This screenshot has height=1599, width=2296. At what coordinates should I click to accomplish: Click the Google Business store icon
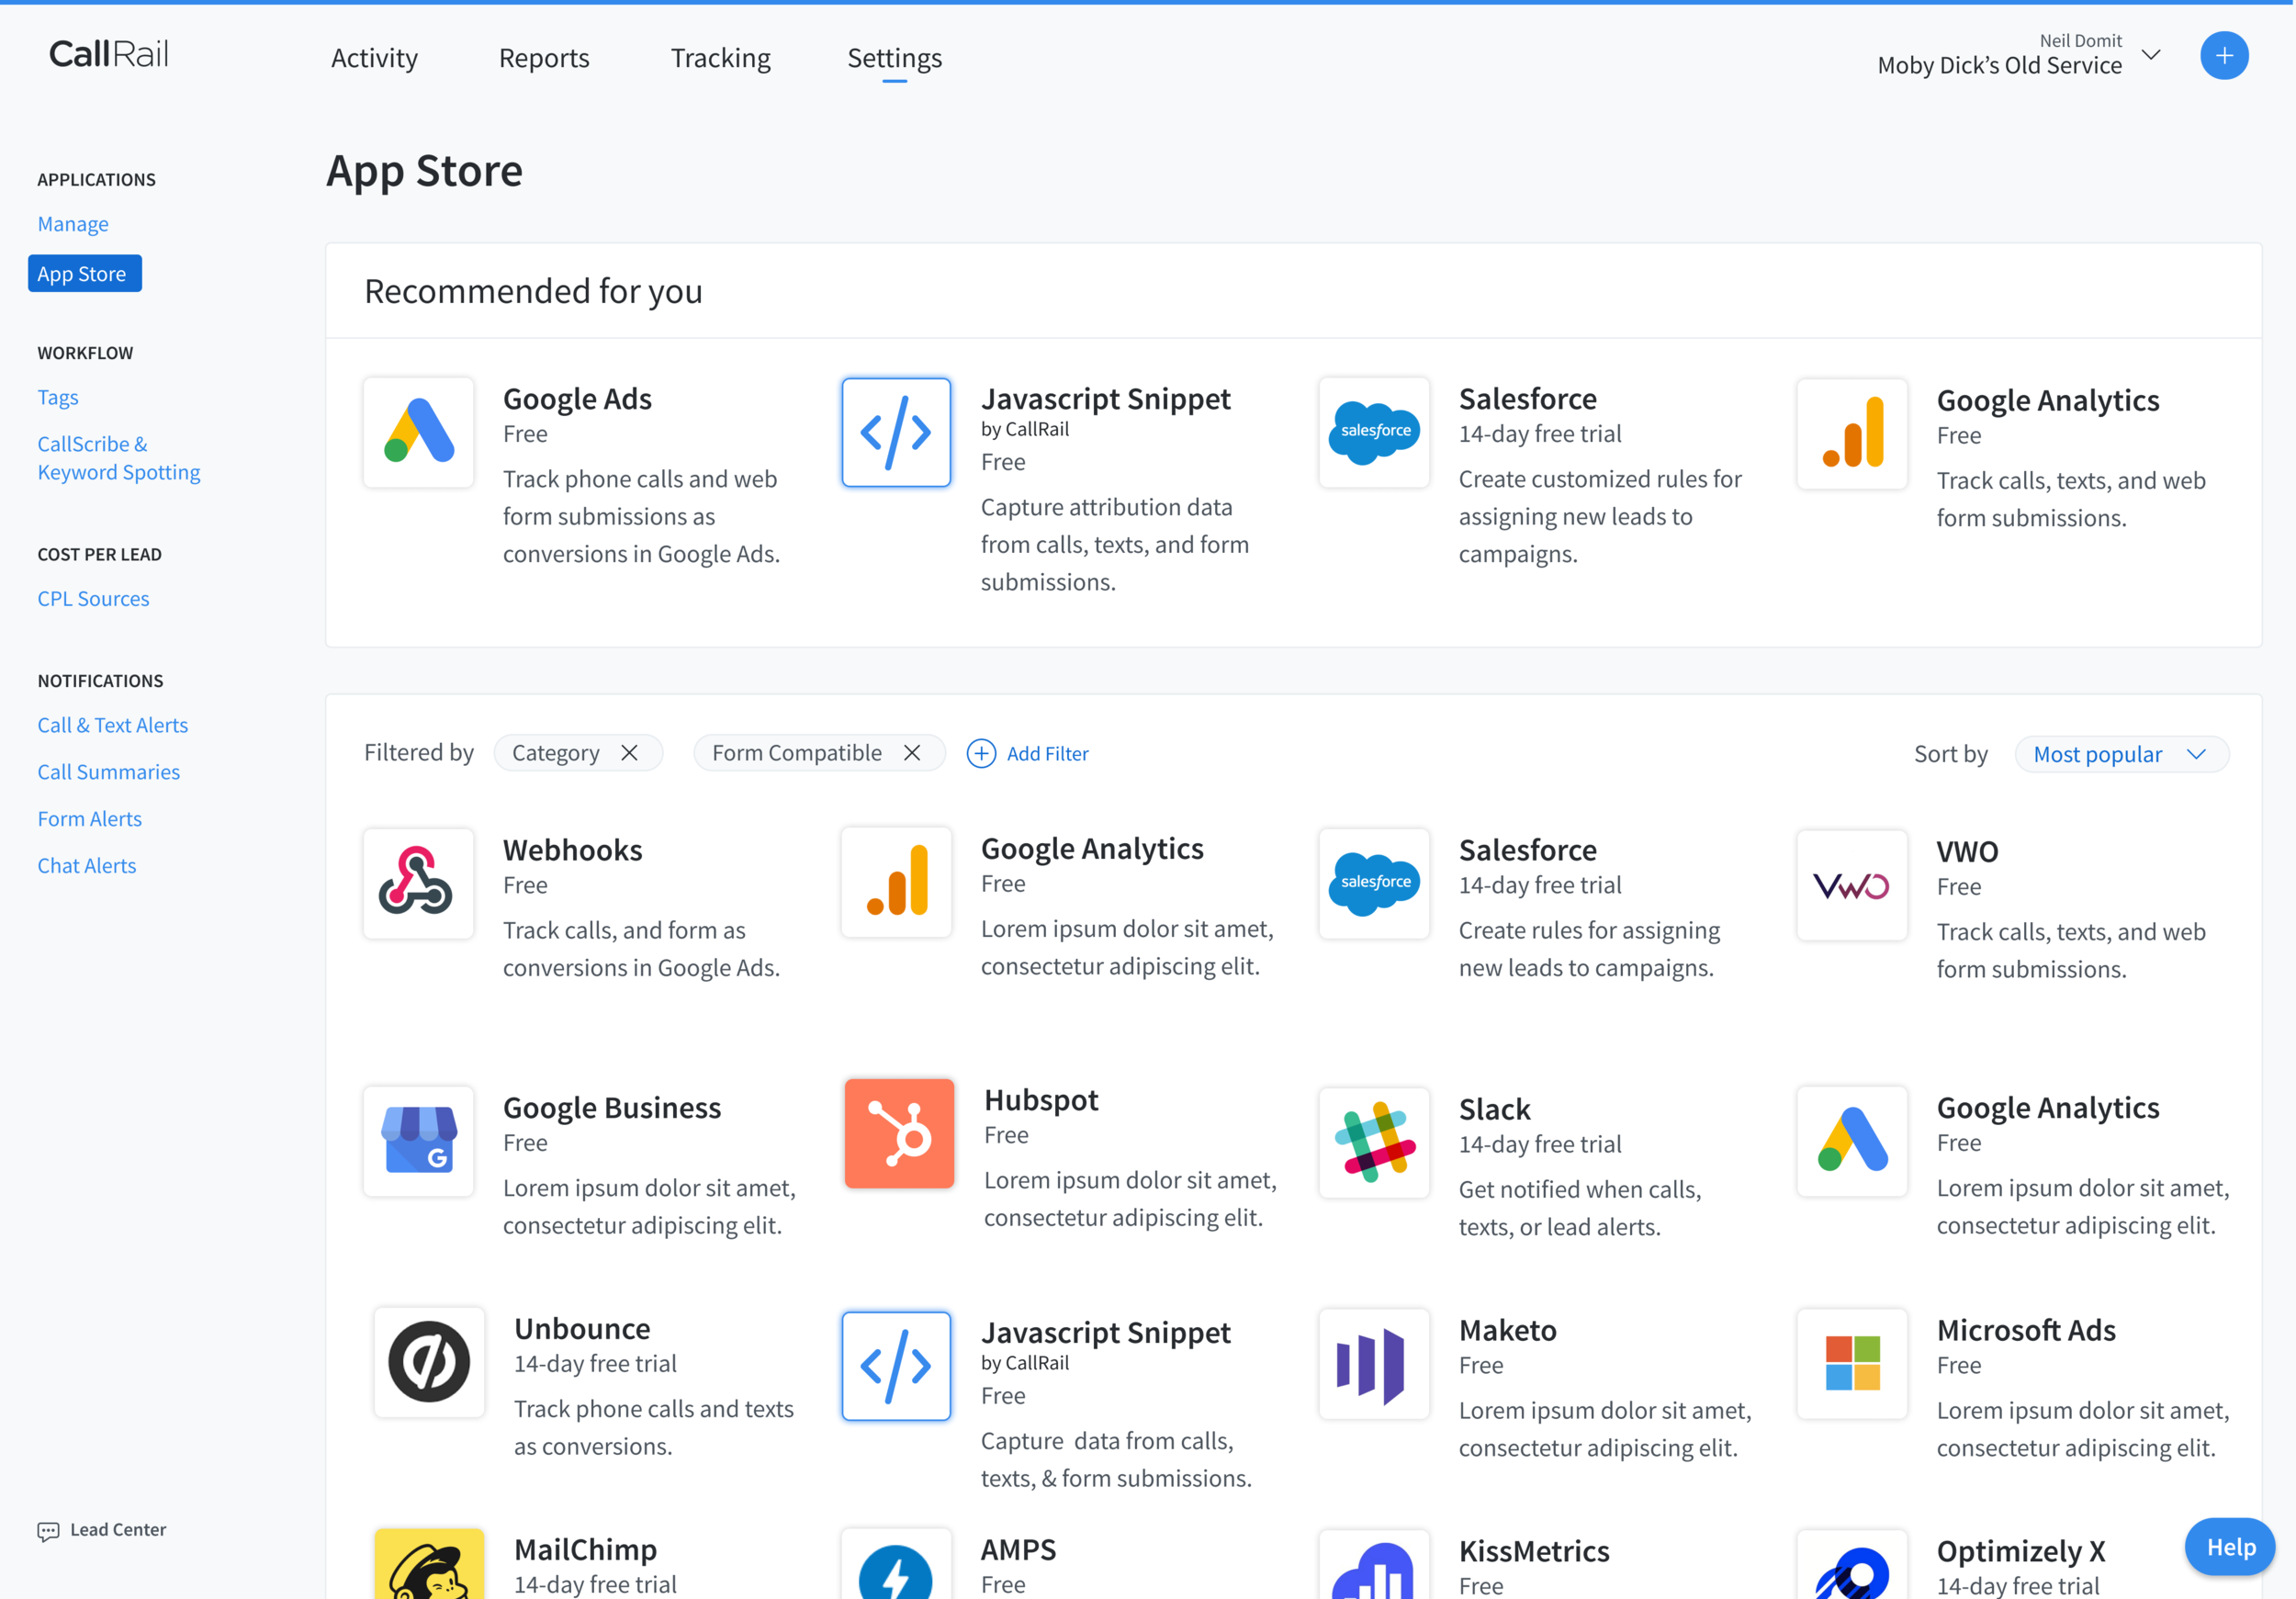pos(418,1141)
